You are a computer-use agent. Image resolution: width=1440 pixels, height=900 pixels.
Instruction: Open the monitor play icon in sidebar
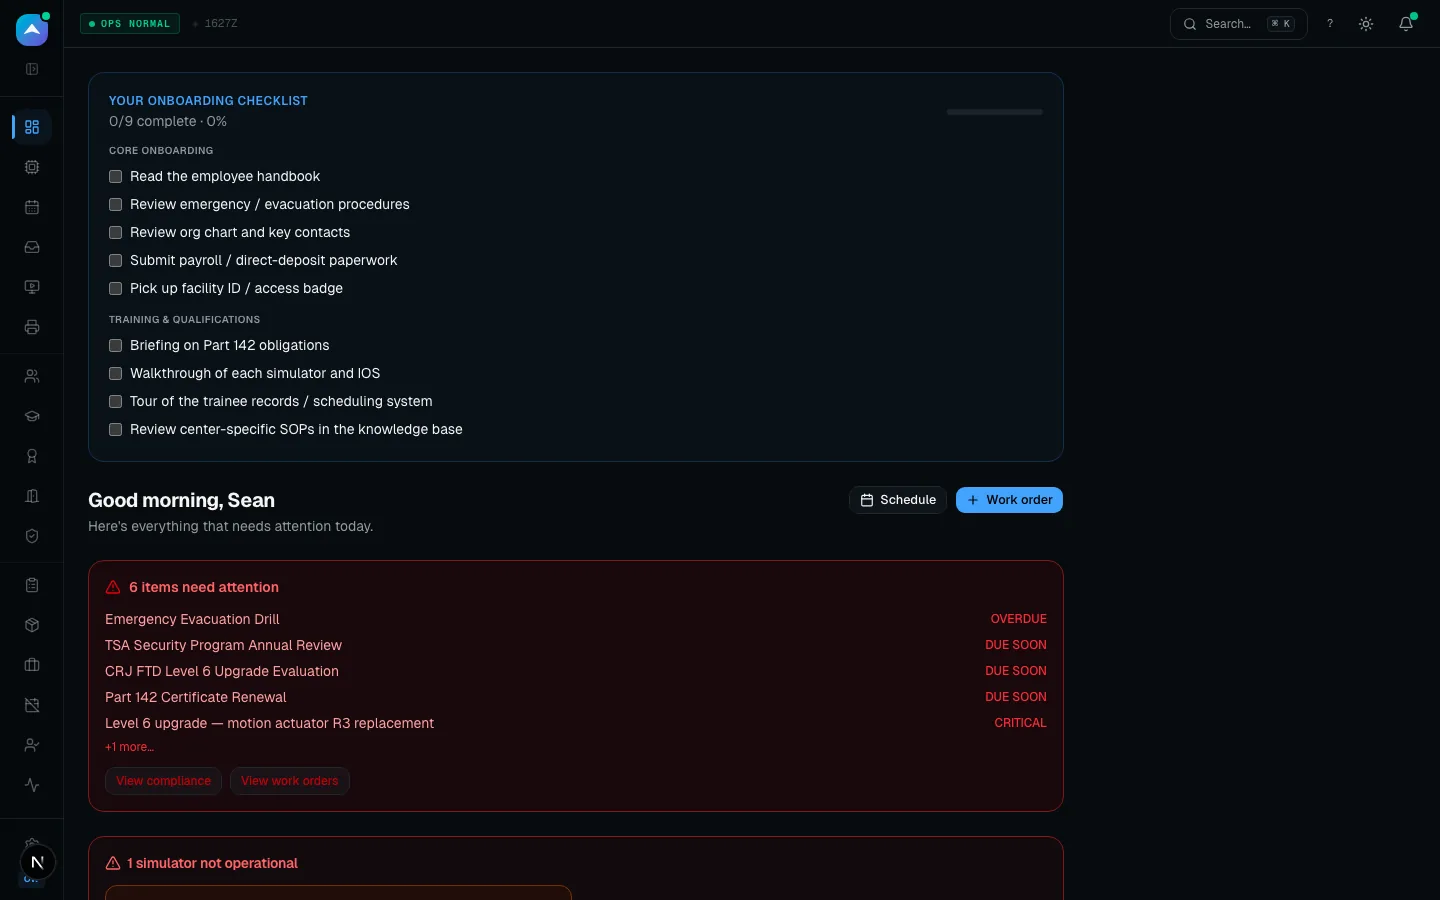(x=32, y=287)
